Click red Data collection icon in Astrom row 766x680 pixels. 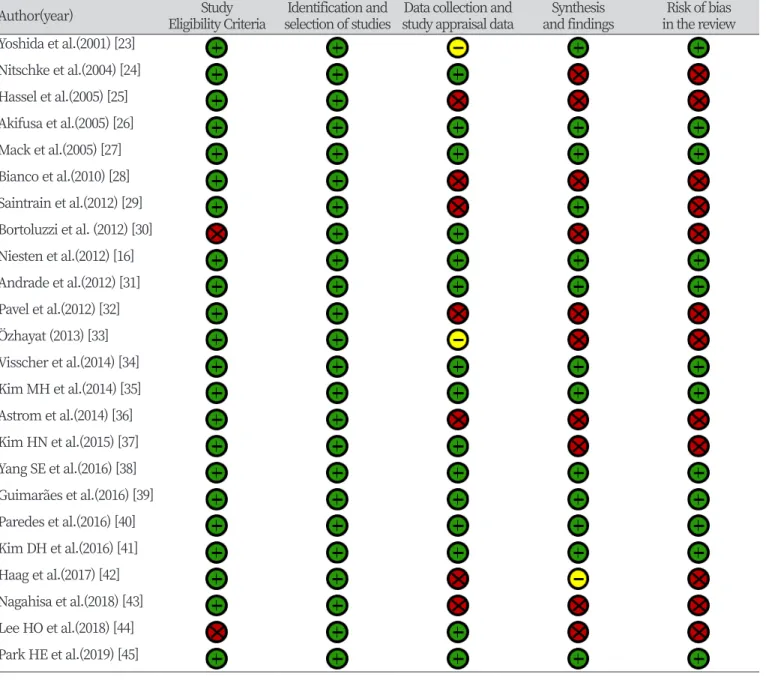click(458, 419)
